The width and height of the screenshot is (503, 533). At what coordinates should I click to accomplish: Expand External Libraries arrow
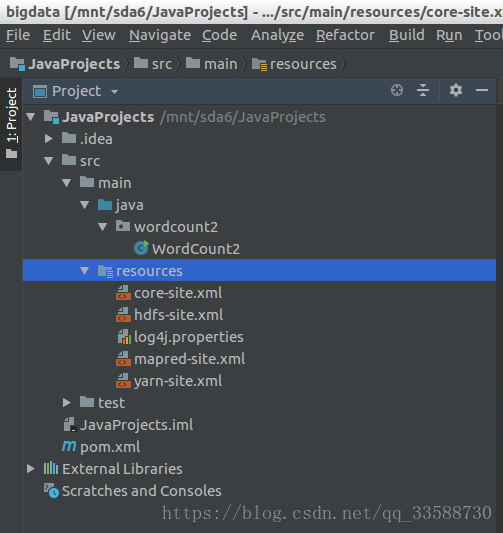(31, 468)
